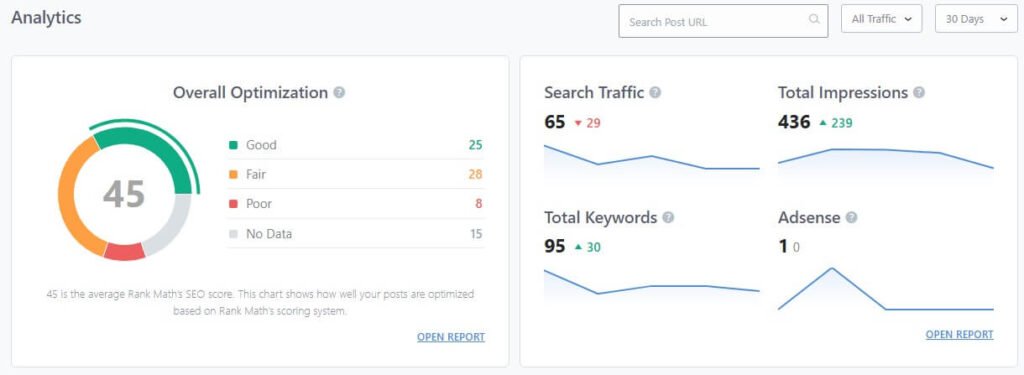Viewport: 1024px width, 375px height.
Task: Click the red segment of the donut chart
Action: pyautogui.click(x=125, y=252)
